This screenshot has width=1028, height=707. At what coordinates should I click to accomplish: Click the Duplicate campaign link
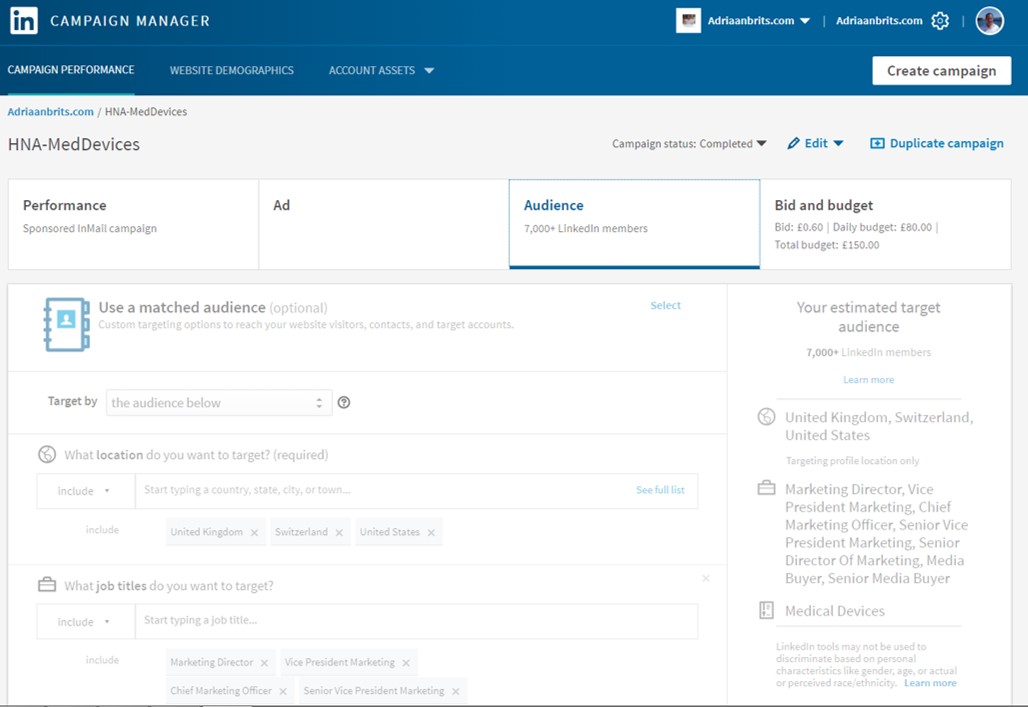946,143
